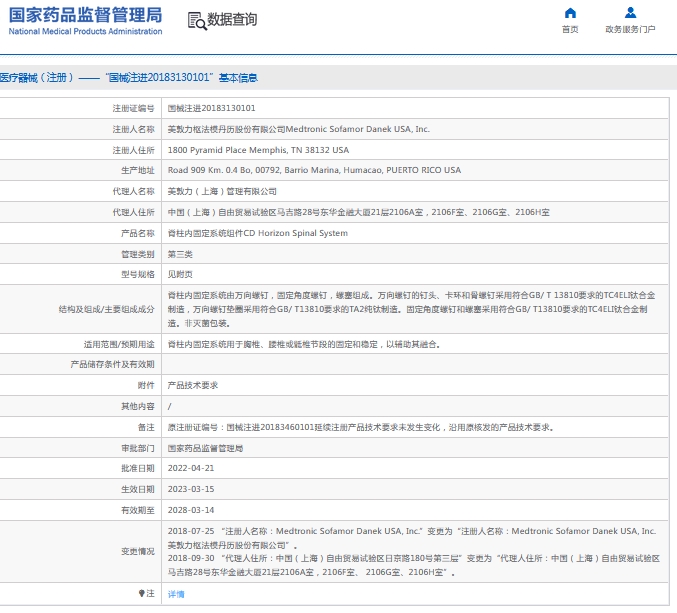677x613 pixels.
Task: Click the 代理人名称 field label
Action: [x=133, y=191]
